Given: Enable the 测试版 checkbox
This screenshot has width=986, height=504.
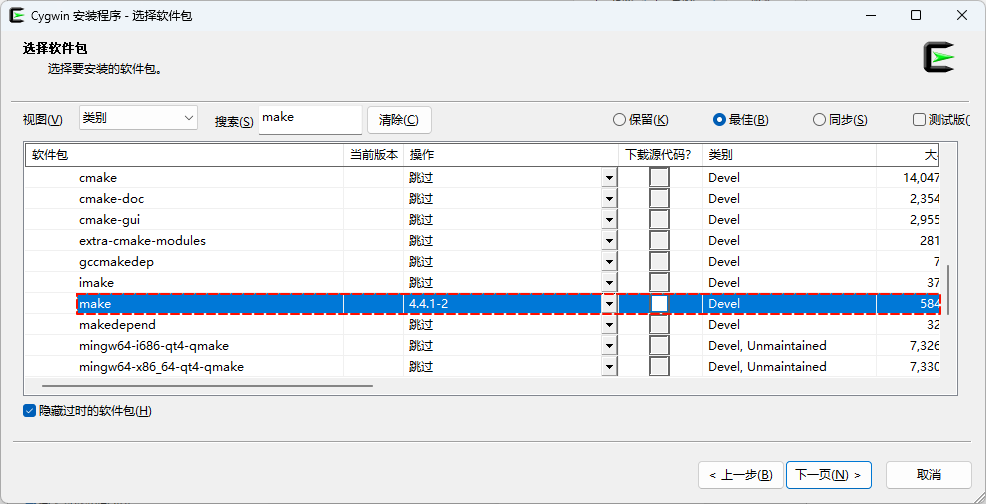Looking at the screenshot, I should click(919, 120).
